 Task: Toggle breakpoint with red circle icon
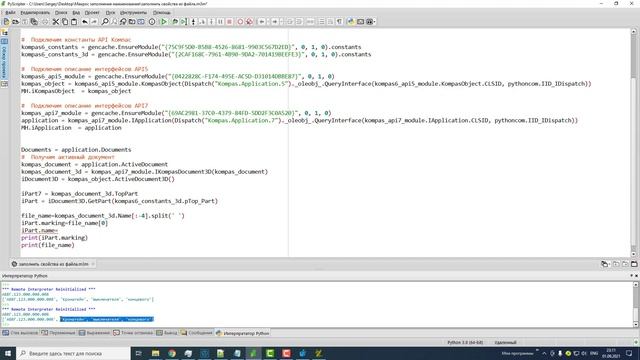pyautogui.click(x=240, y=22)
